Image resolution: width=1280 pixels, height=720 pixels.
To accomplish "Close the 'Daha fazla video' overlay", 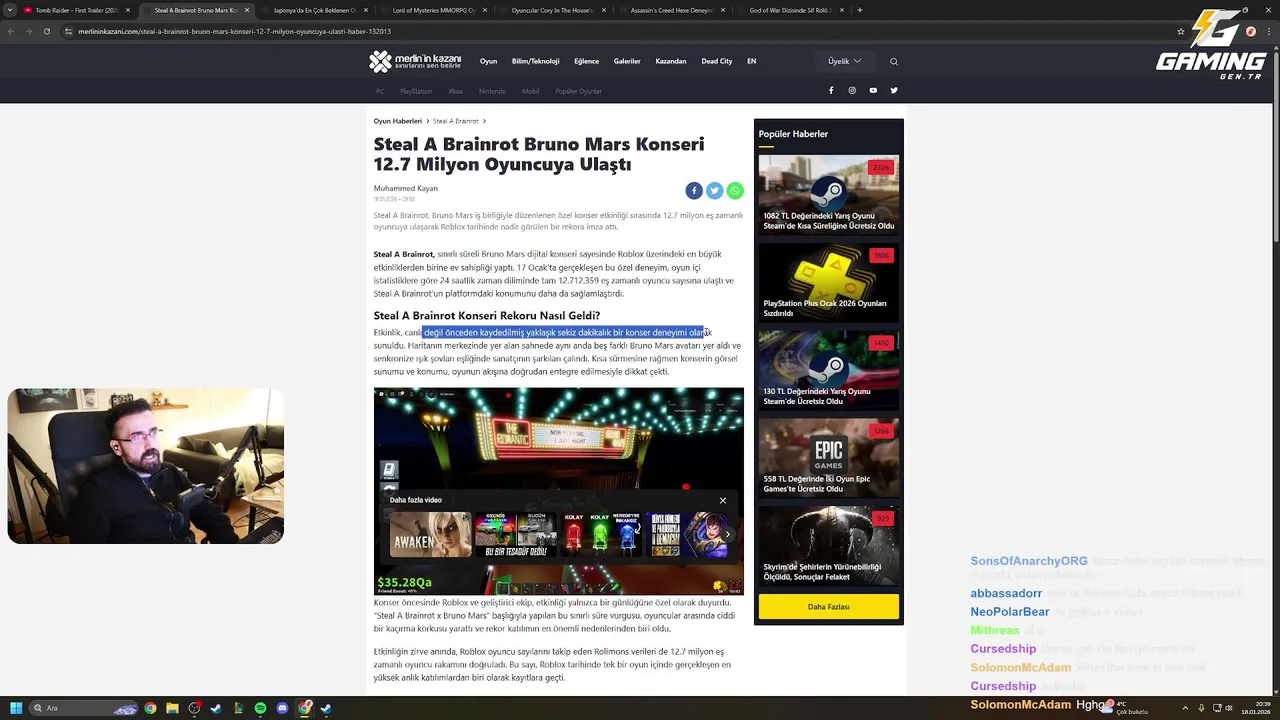I will 723,500.
